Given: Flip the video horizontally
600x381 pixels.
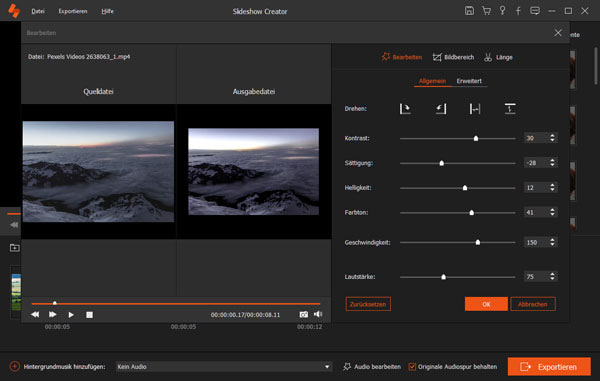Looking at the screenshot, I should [x=475, y=109].
